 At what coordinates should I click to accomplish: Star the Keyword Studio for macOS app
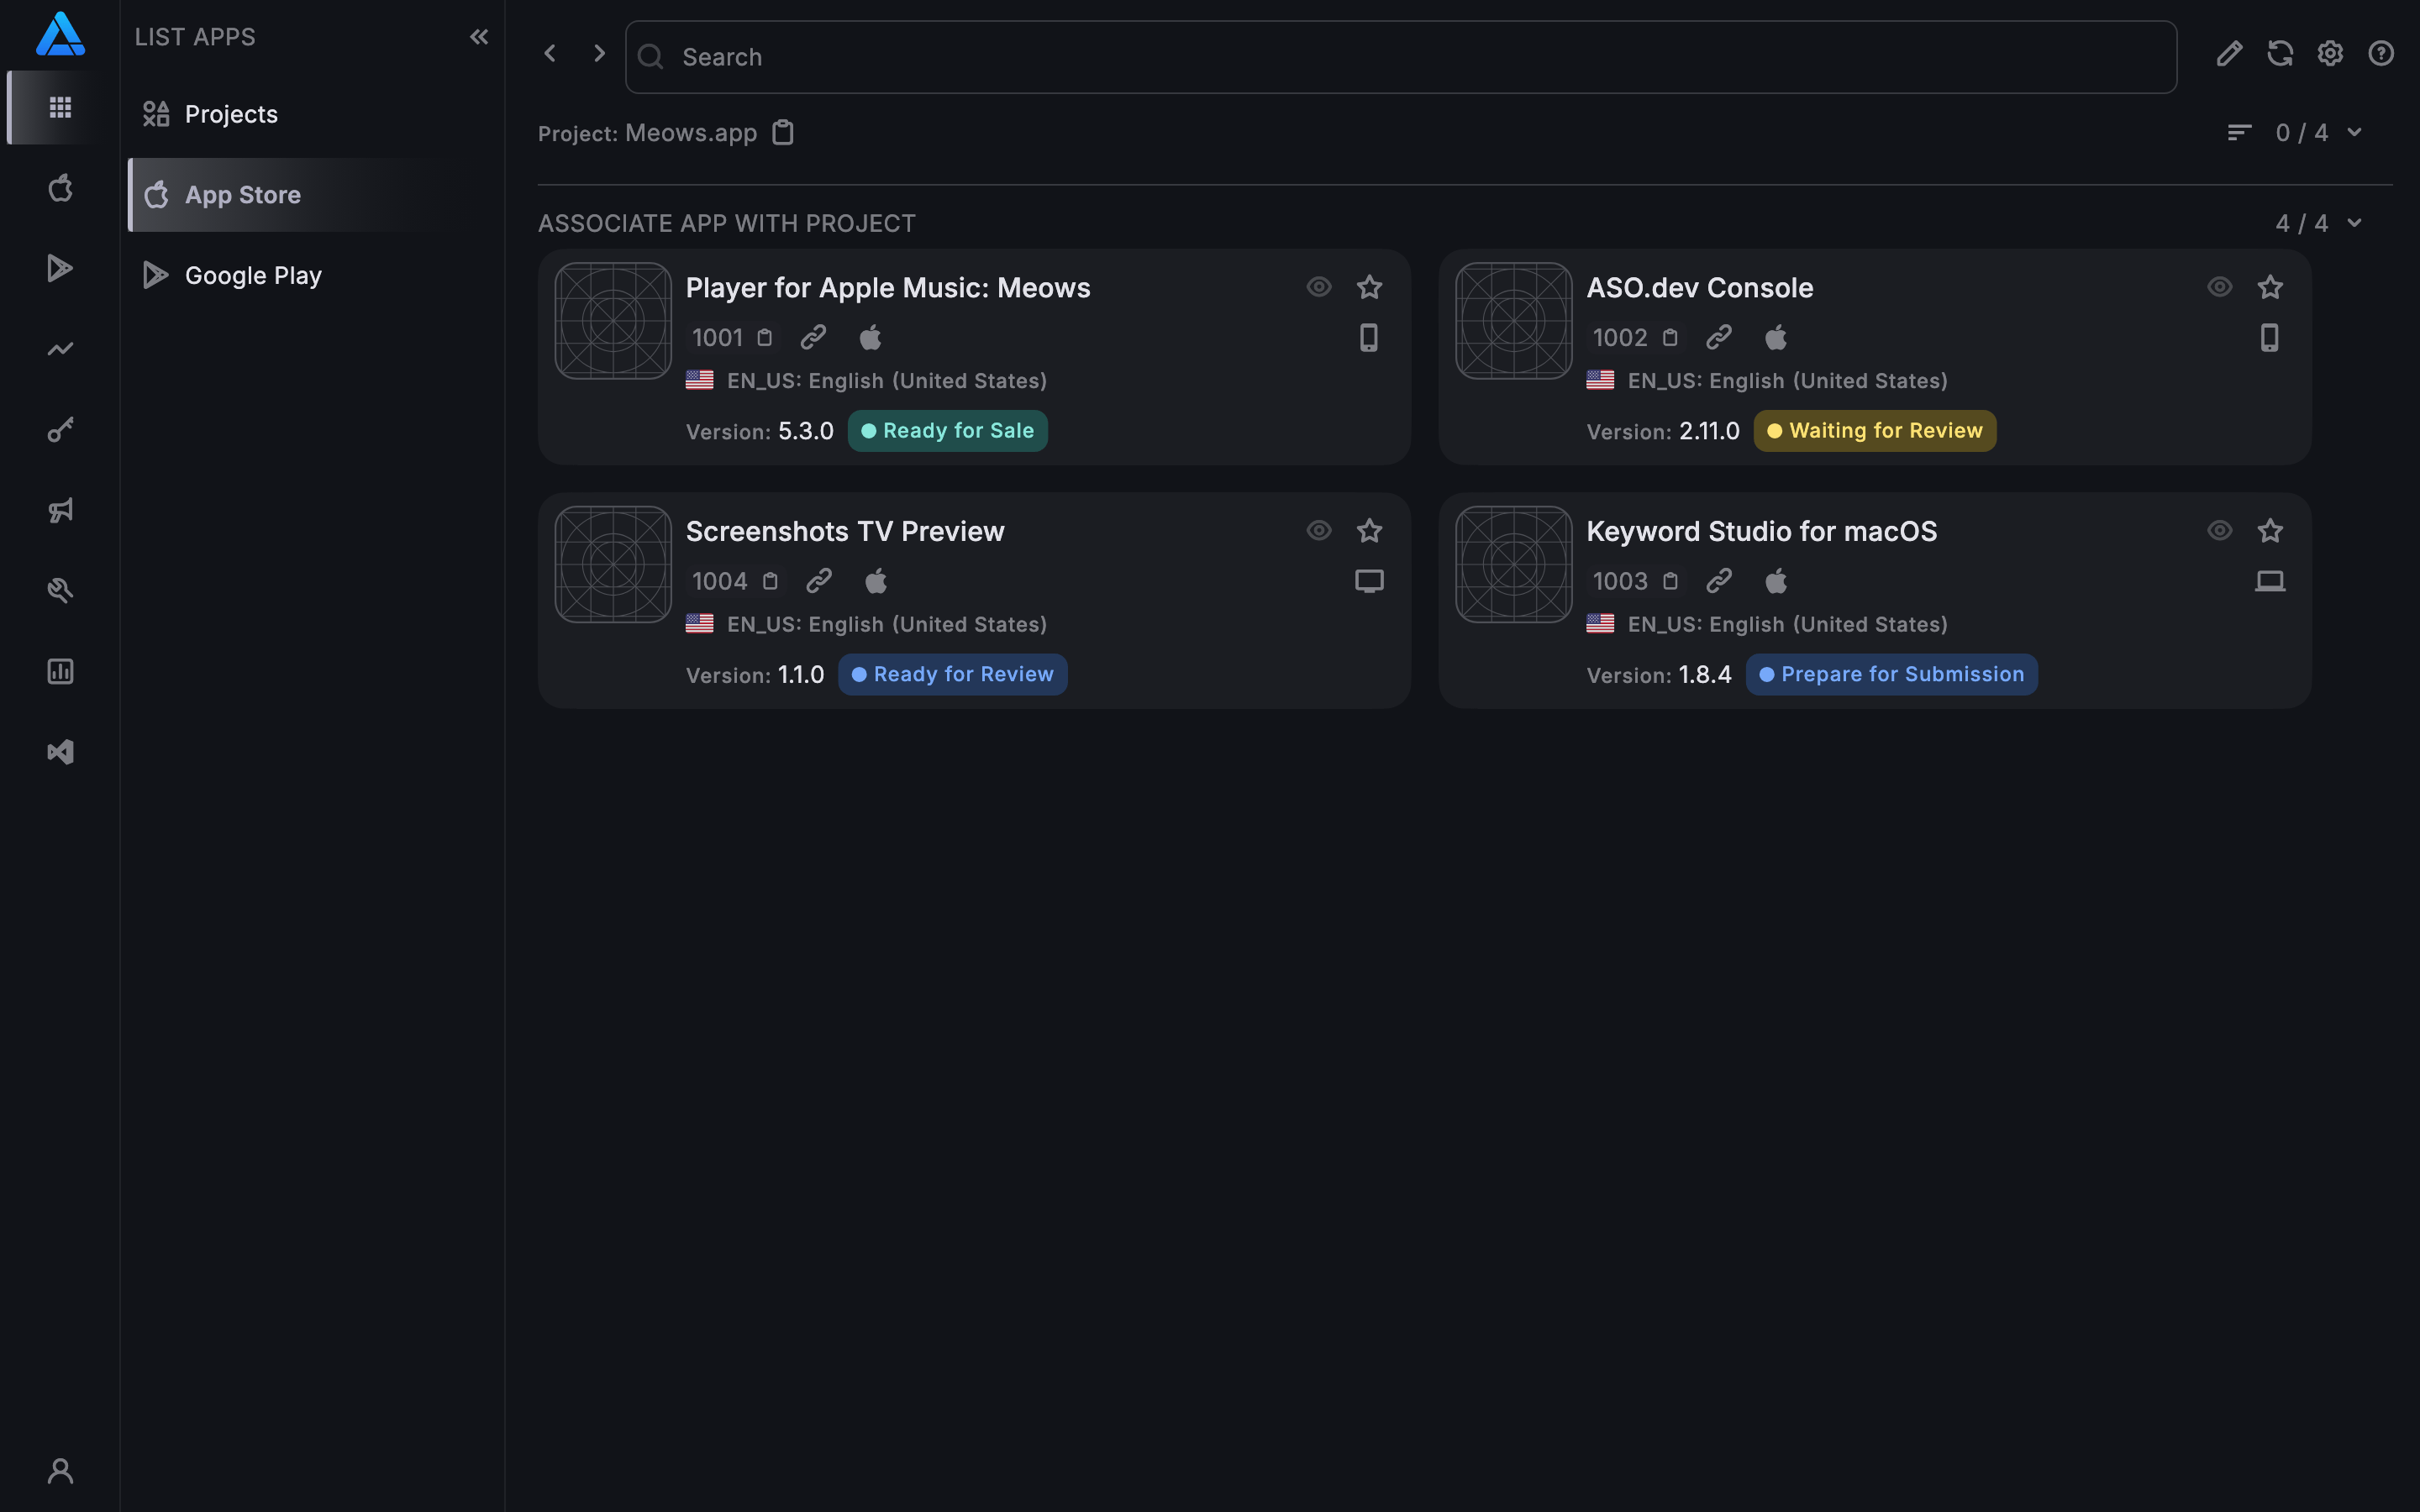point(2270,530)
